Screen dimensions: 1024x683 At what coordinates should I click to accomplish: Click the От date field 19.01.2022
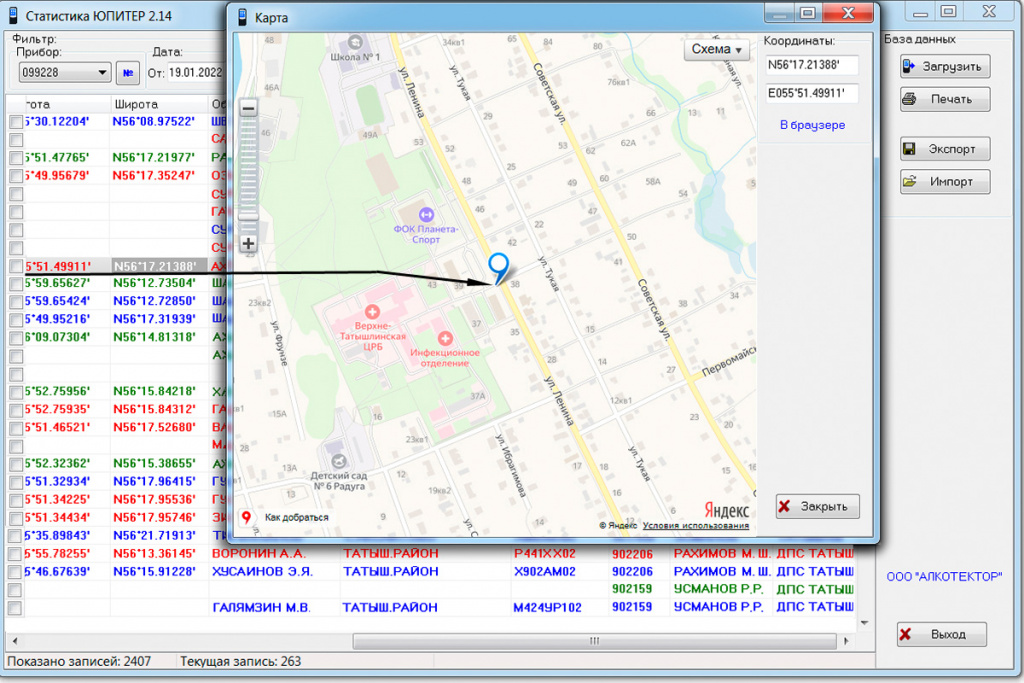click(x=195, y=72)
